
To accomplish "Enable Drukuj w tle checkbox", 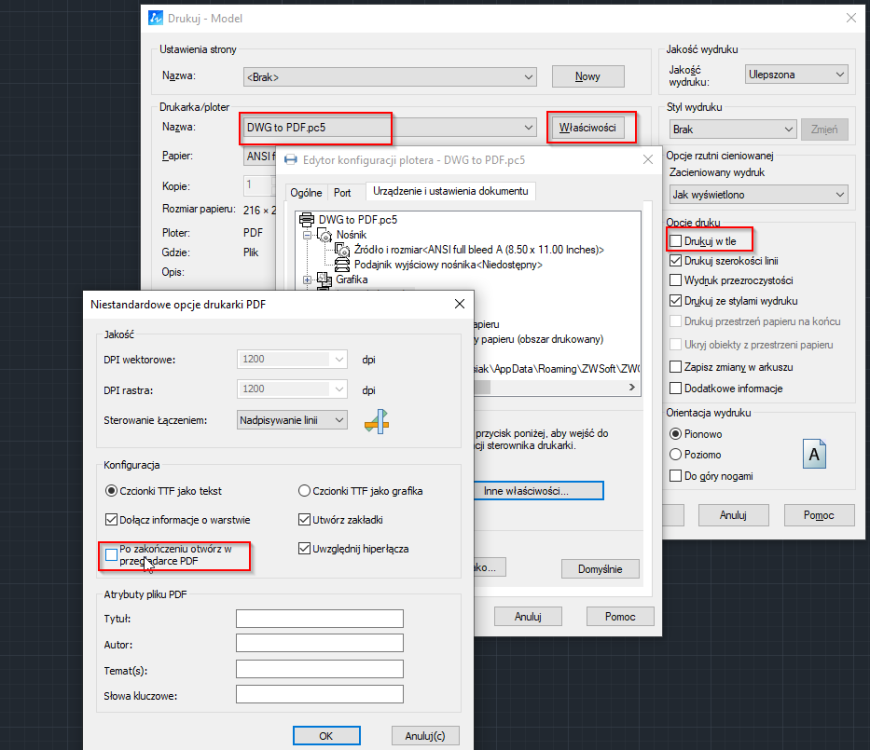I will coord(675,241).
